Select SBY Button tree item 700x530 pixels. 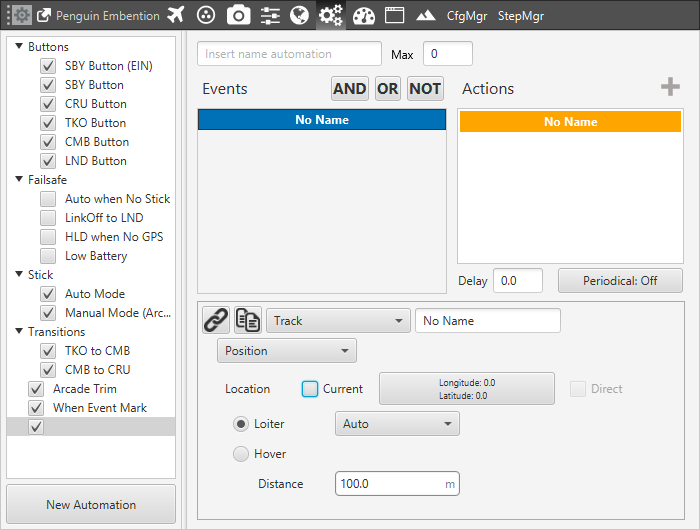coord(94,85)
